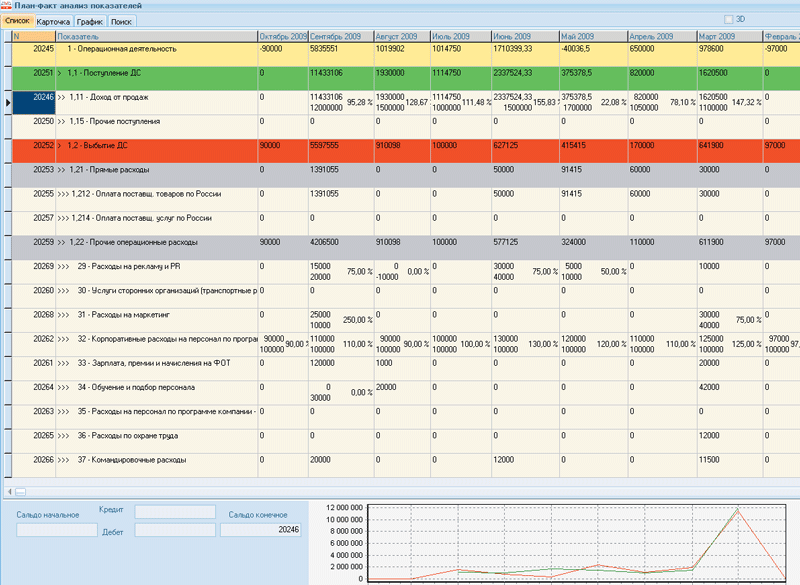This screenshot has width=800, height=585.
Task: Click the current-row arrow indicator beside row 20246
Action: click(5, 102)
